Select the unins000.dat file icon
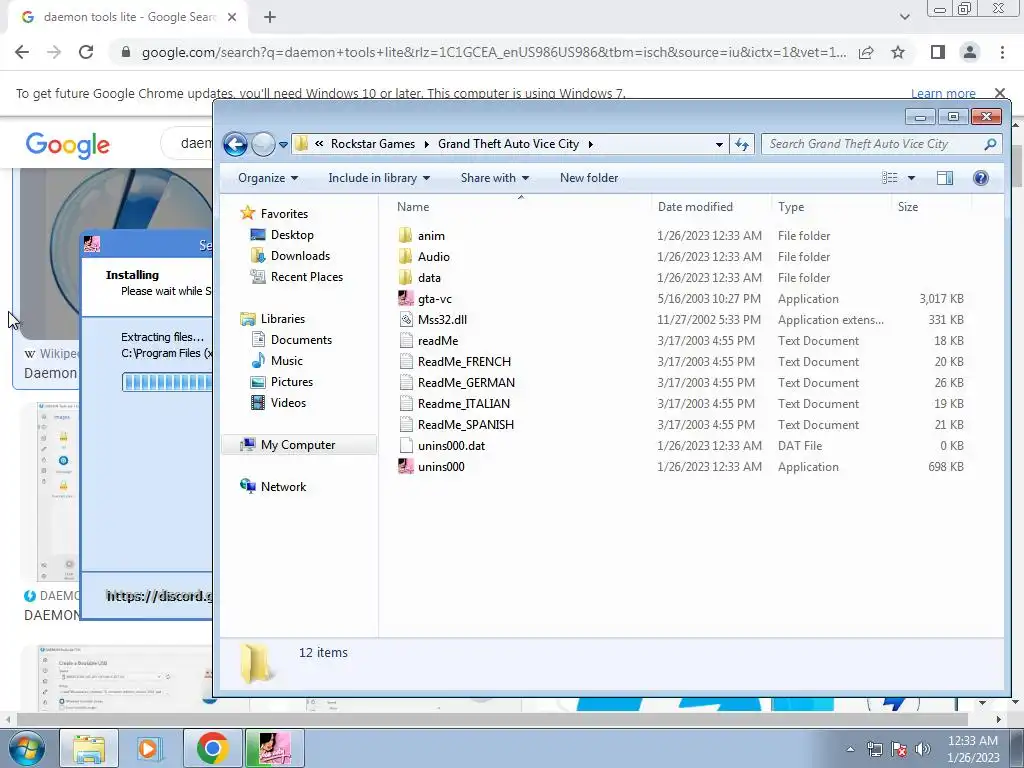Screen dimensions: 1024x768 click(x=406, y=445)
